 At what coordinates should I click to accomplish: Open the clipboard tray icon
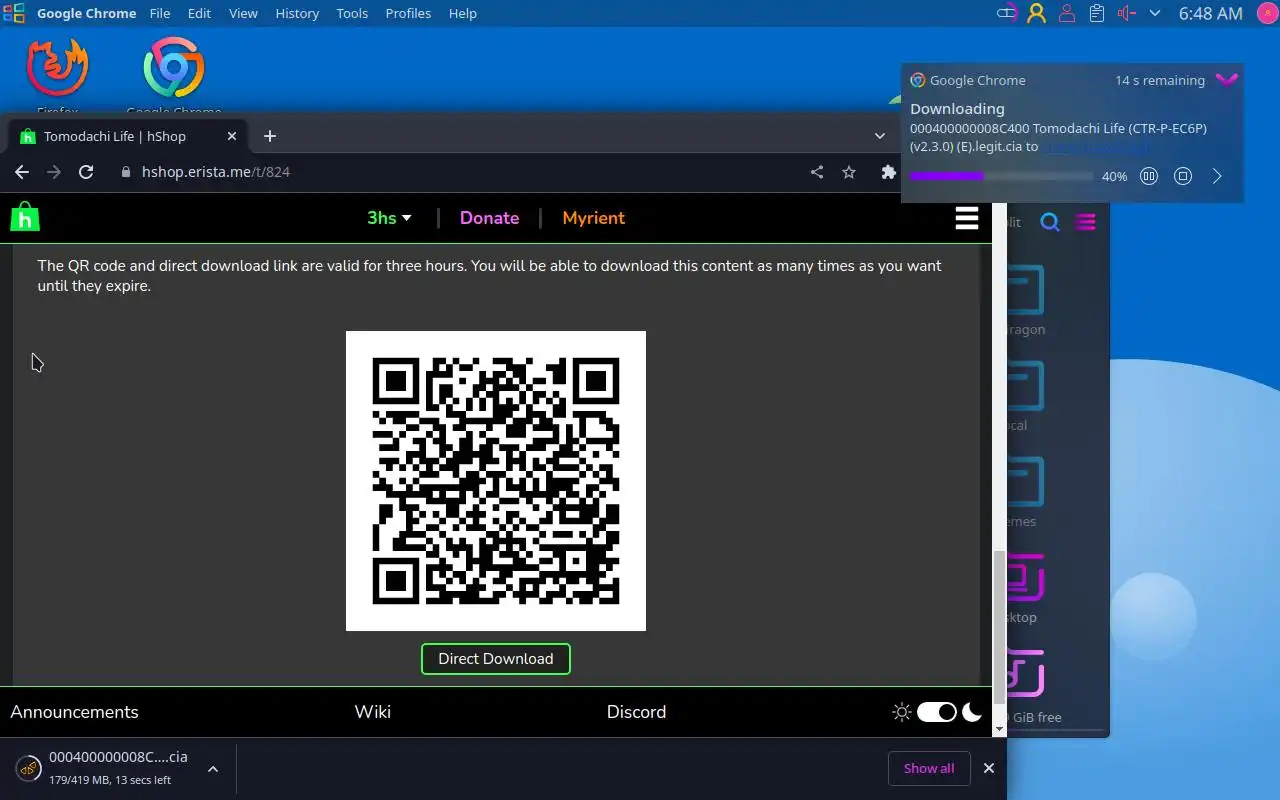click(1097, 13)
